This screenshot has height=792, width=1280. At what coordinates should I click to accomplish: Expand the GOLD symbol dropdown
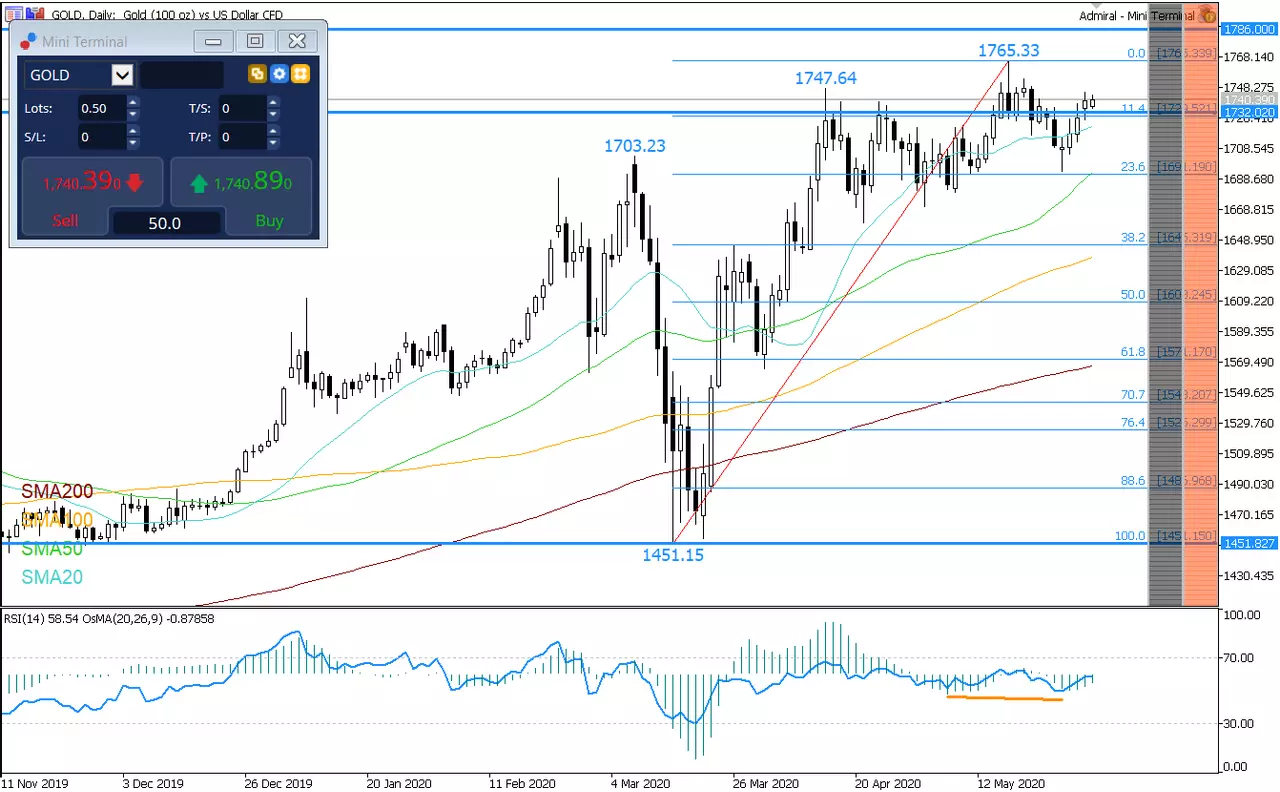[122, 75]
